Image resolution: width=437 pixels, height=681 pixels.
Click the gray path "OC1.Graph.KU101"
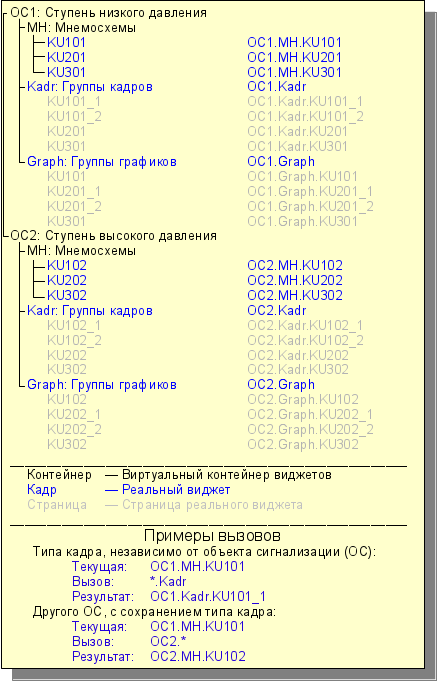tap(302, 176)
